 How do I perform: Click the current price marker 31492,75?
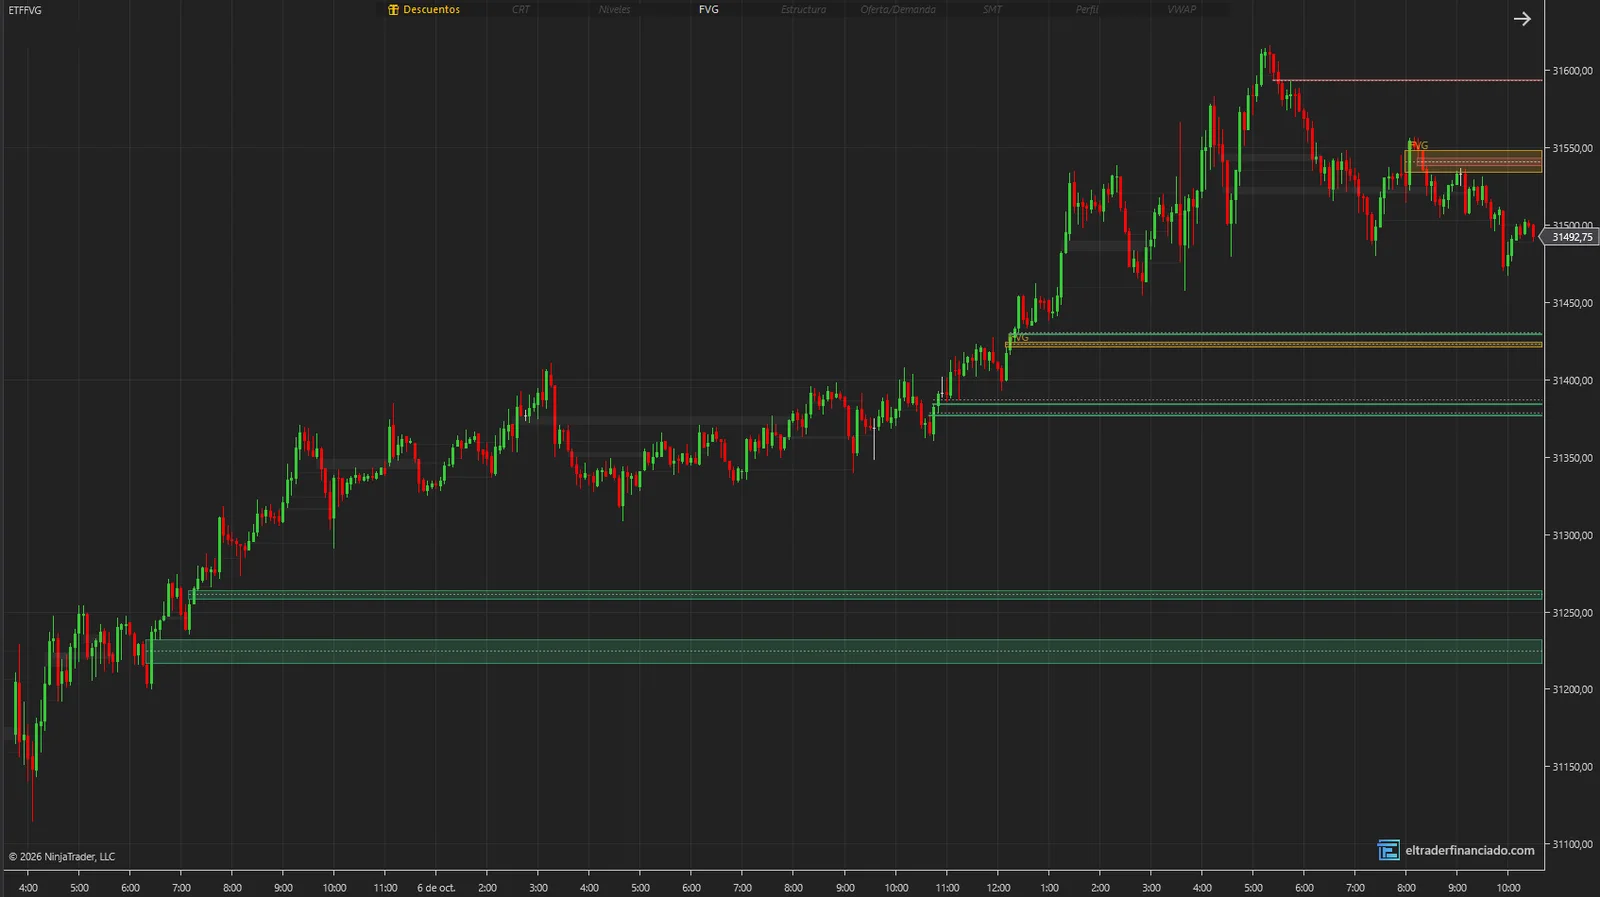click(1571, 237)
